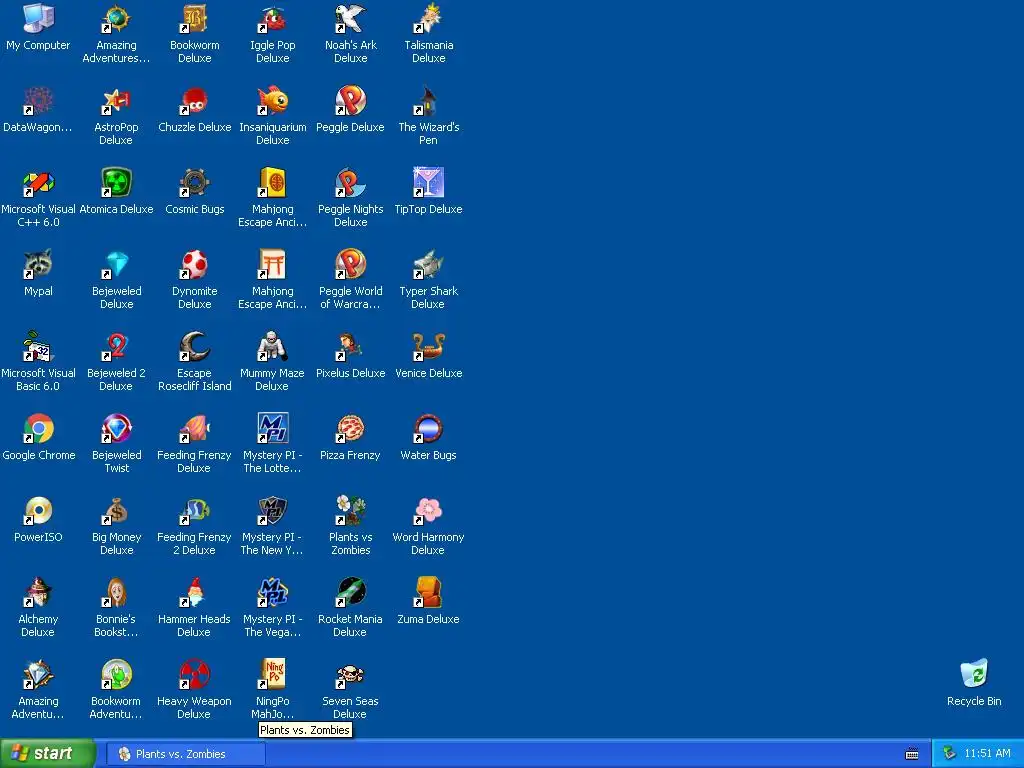
Task: Select NingPo MahJong icon
Action: tap(272, 675)
